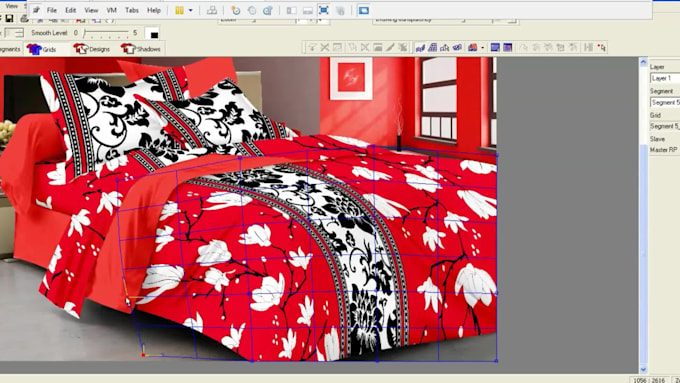The width and height of the screenshot is (680, 383).
Task: Open the View menu of the background application
Action: tap(11, 6)
